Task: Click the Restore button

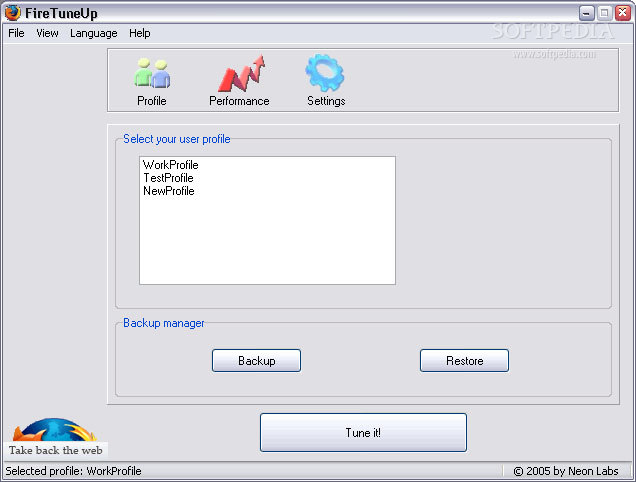Action: click(x=464, y=360)
